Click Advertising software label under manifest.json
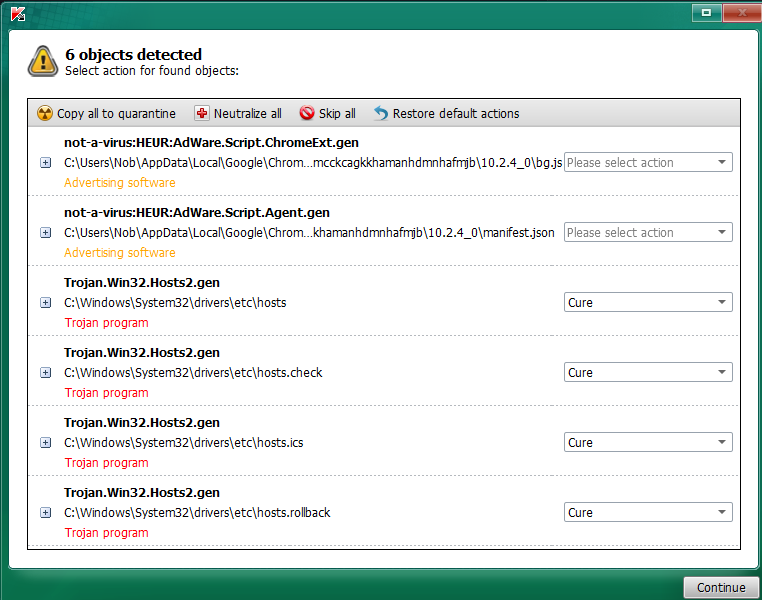Screen dimensions: 762x600 (x=120, y=253)
